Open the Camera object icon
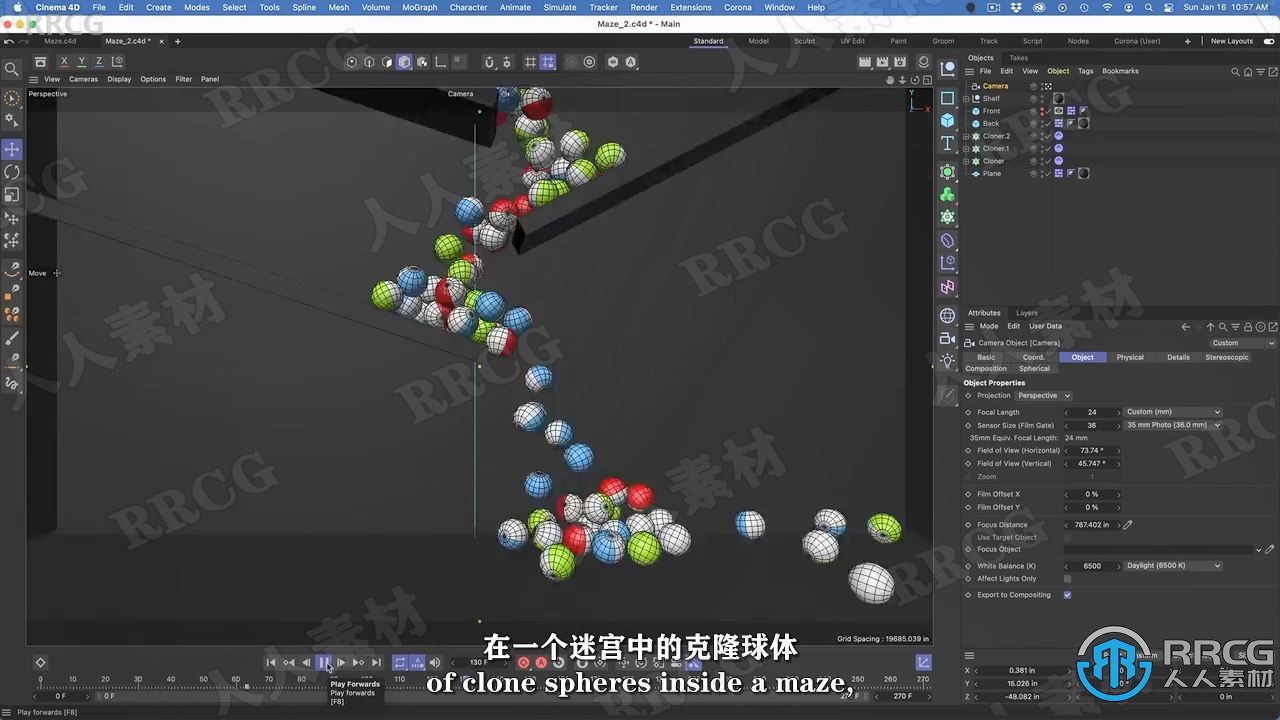 [947, 338]
